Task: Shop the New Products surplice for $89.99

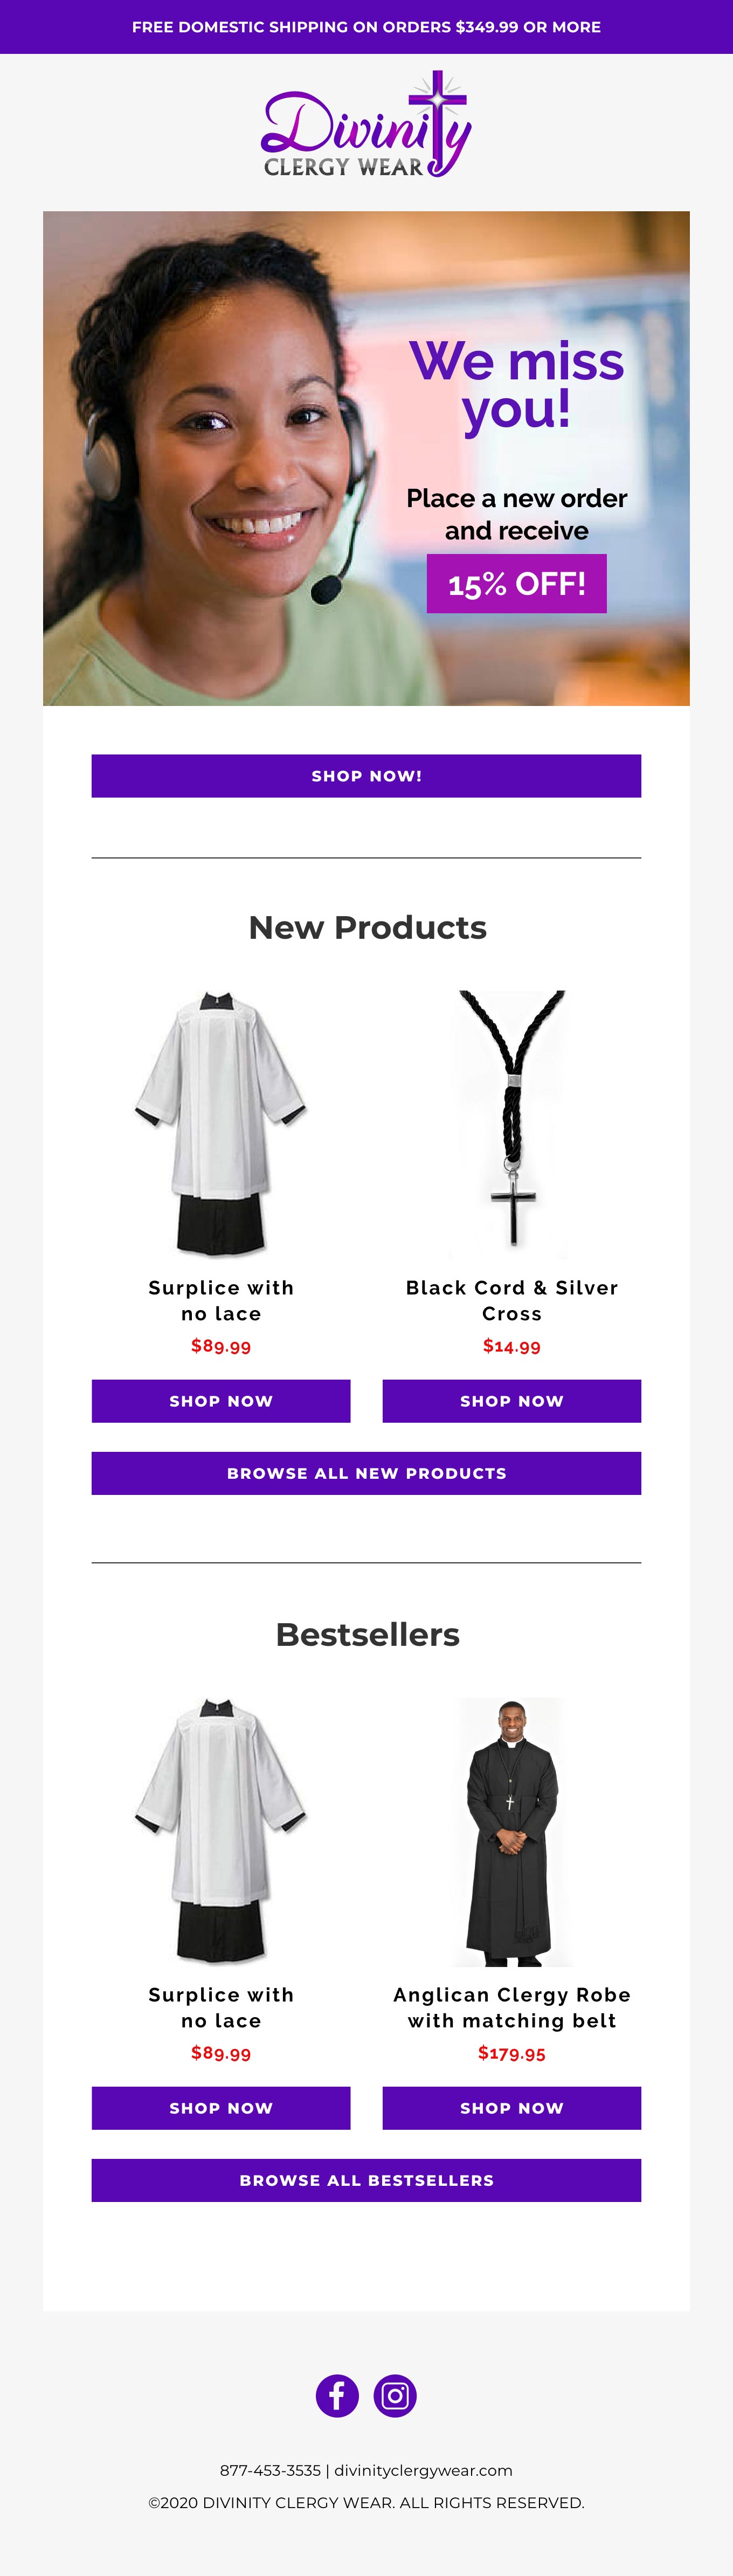Action: click(x=221, y=1400)
